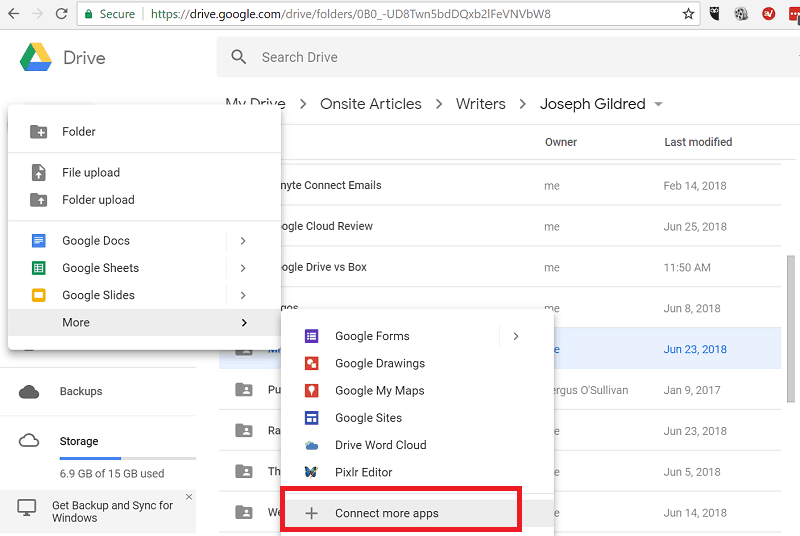800x536 pixels.
Task: Select Folder from the New menu
Action: tap(144, 132)
